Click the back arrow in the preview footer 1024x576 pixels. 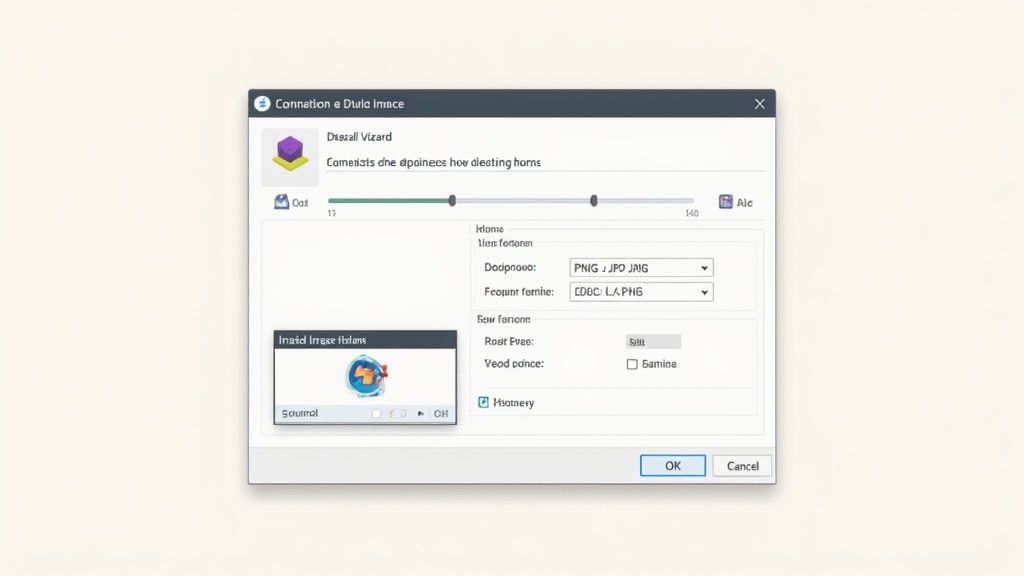(x=392, y=412)
